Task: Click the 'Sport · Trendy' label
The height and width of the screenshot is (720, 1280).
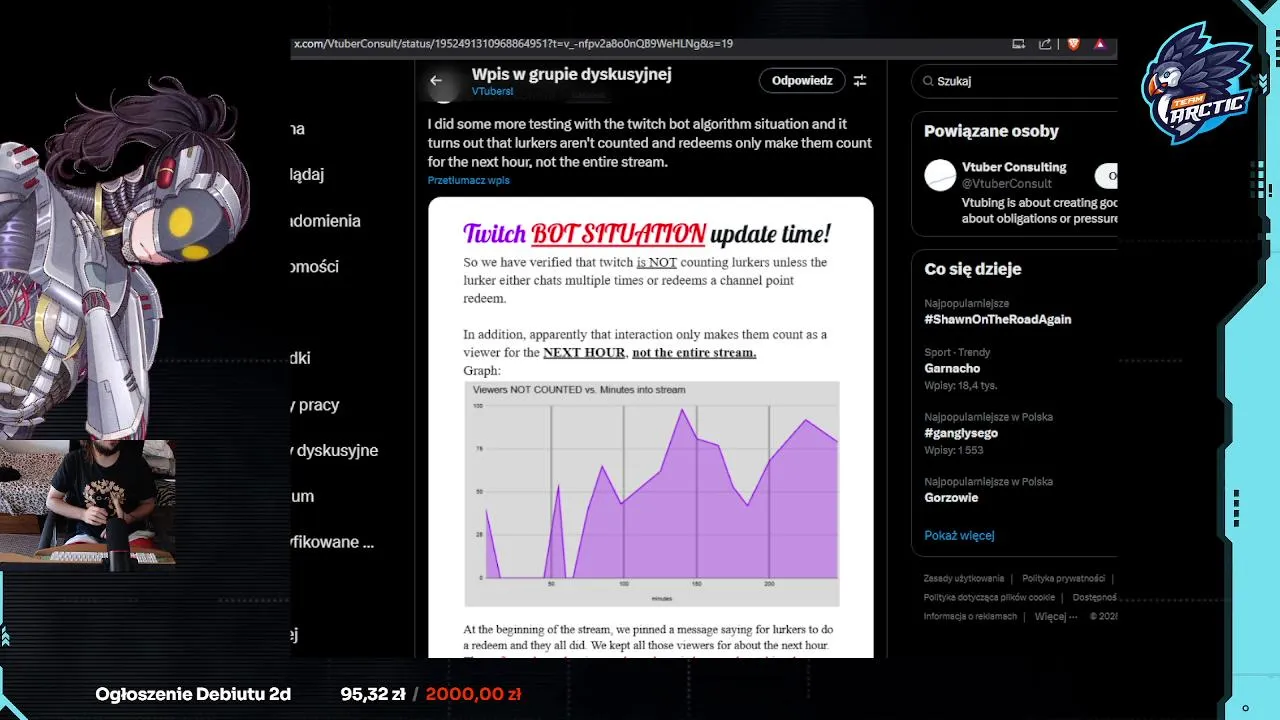Action: [957, 352]
